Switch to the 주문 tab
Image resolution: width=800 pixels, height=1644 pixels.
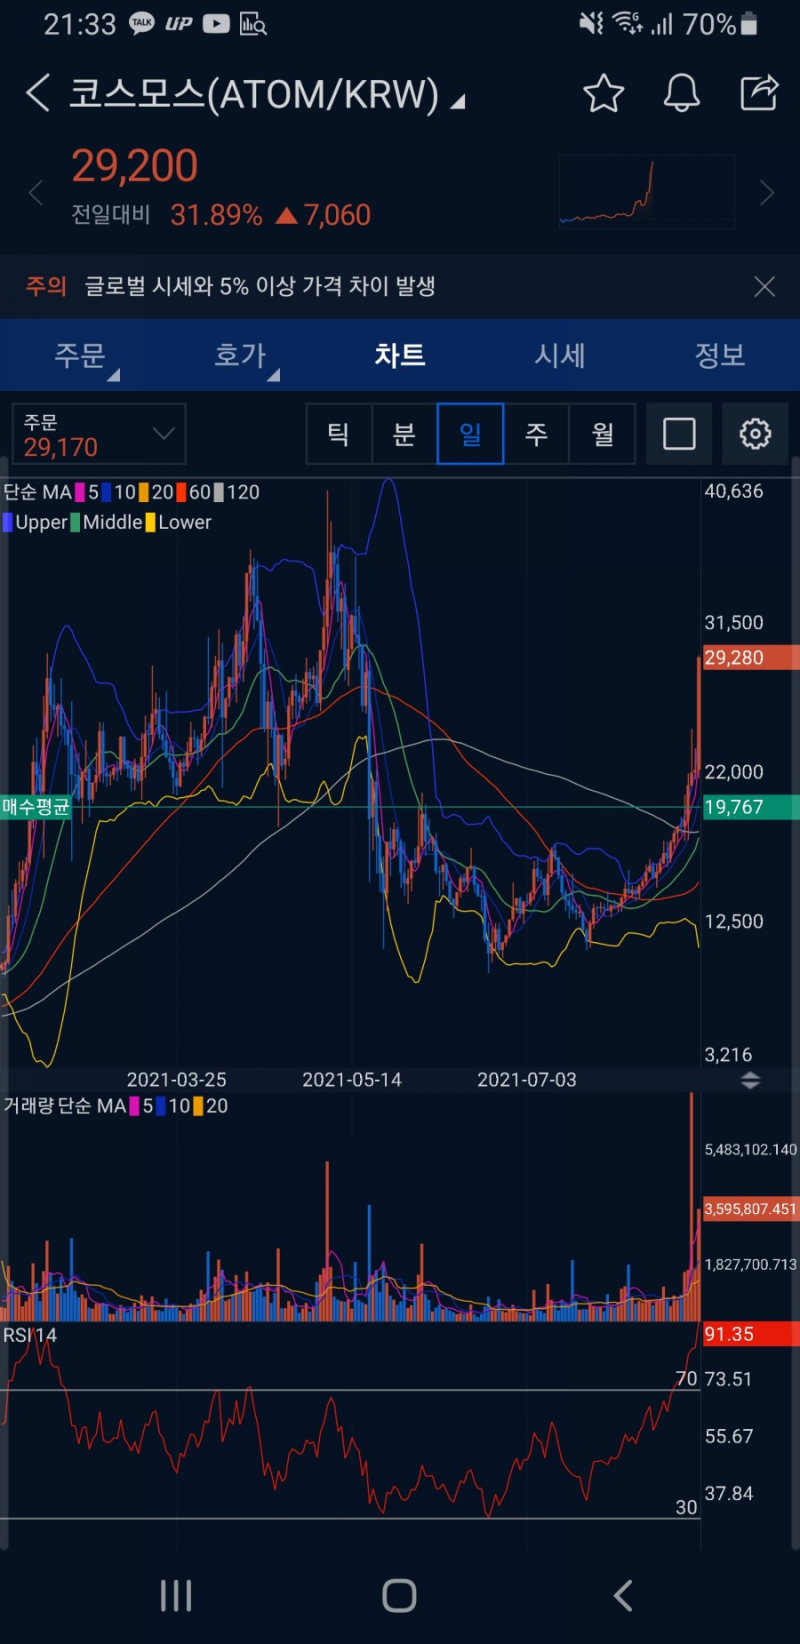(80, 355)
